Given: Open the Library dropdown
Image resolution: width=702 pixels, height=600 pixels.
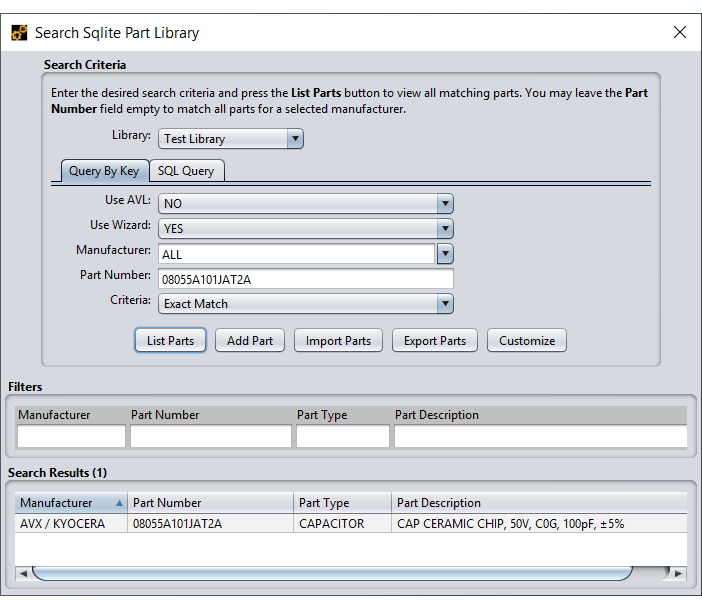Looking at the screenshot, I should pos(230,139).
